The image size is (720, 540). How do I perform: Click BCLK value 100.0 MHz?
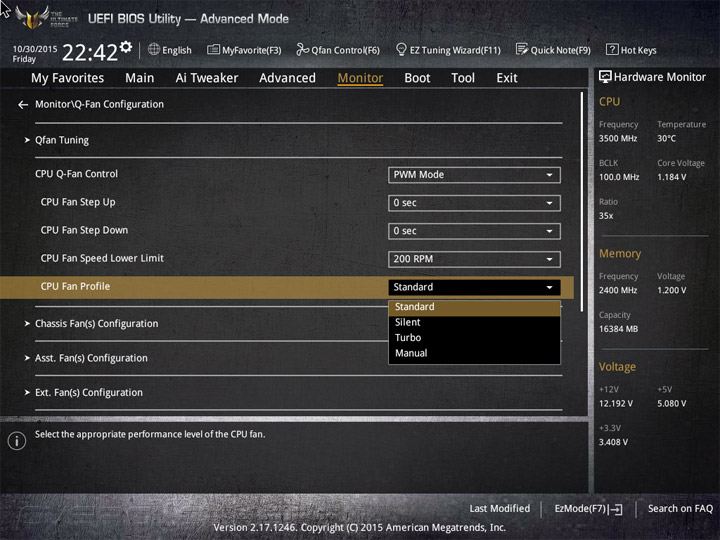[x=619, y=177]
